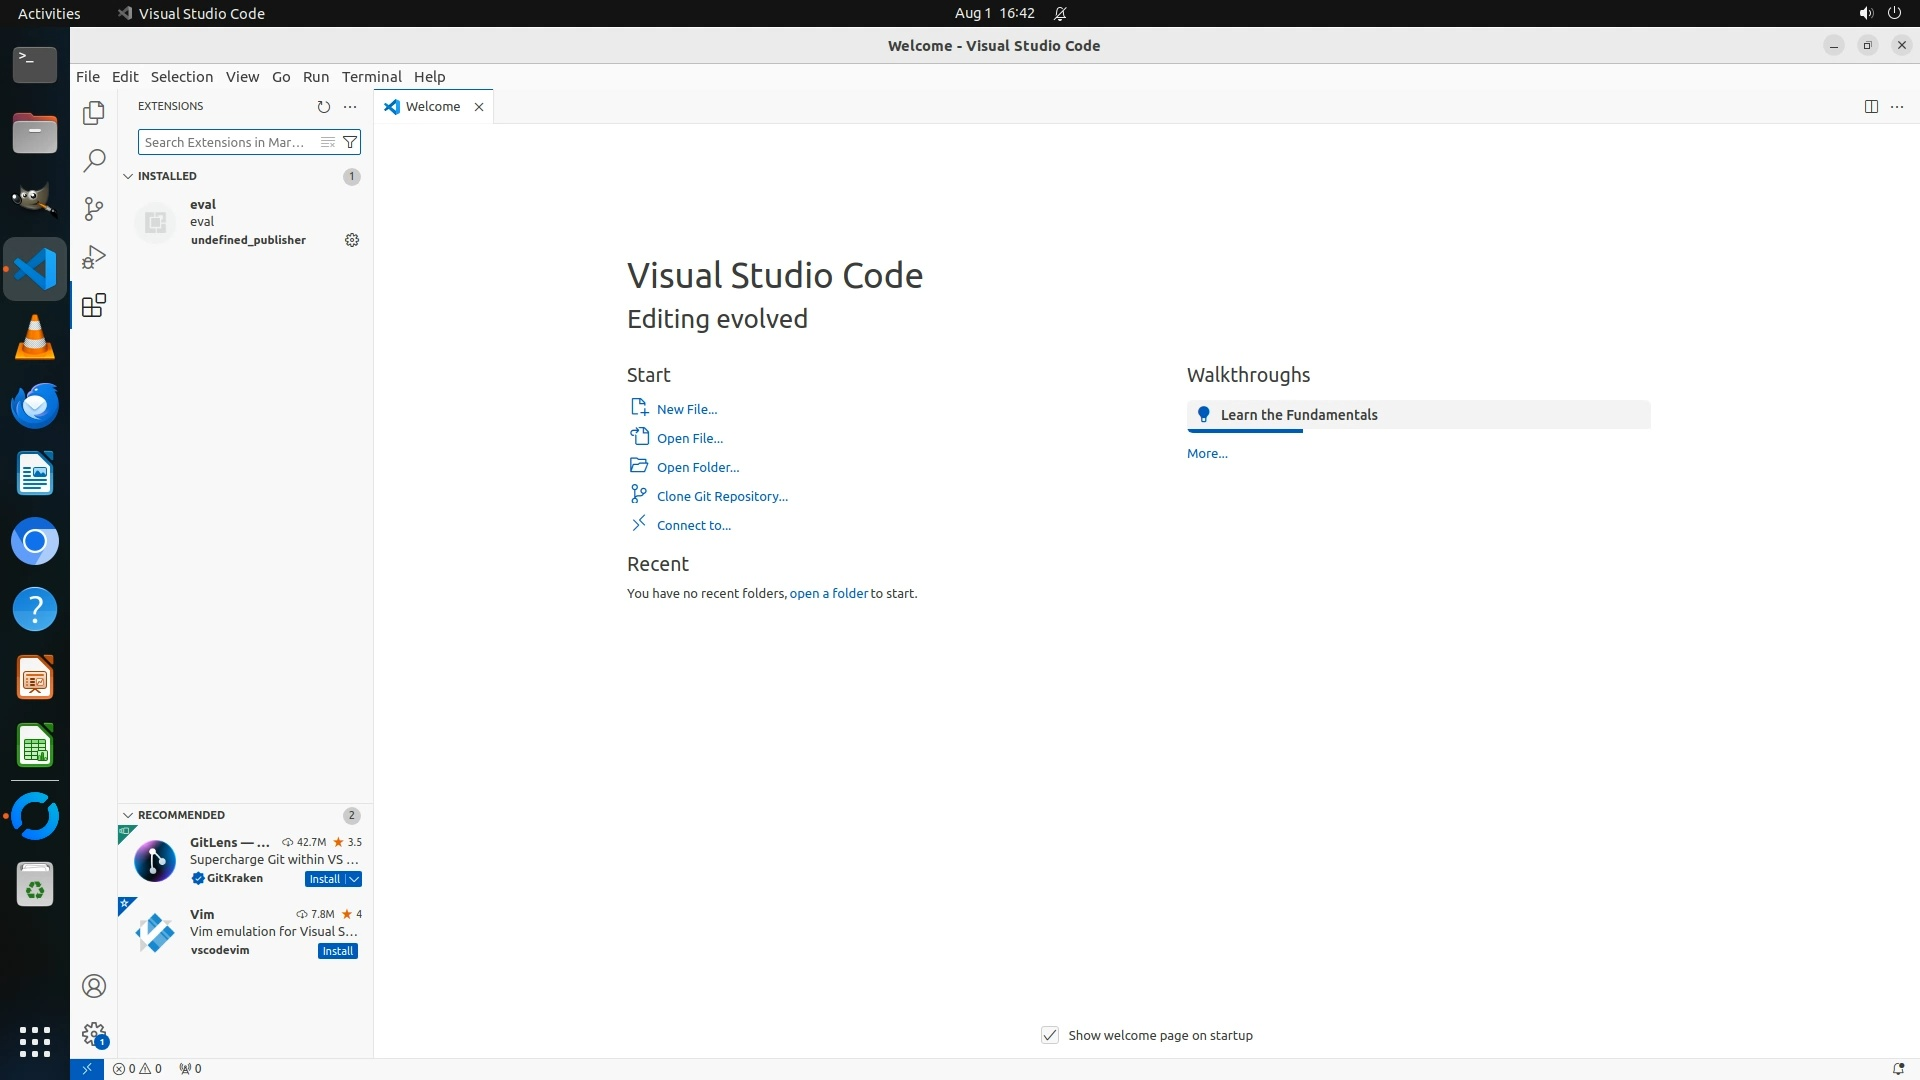The image size is (1920, 1080).
Task: Install the Vim extension
Action: coord(337,951)
